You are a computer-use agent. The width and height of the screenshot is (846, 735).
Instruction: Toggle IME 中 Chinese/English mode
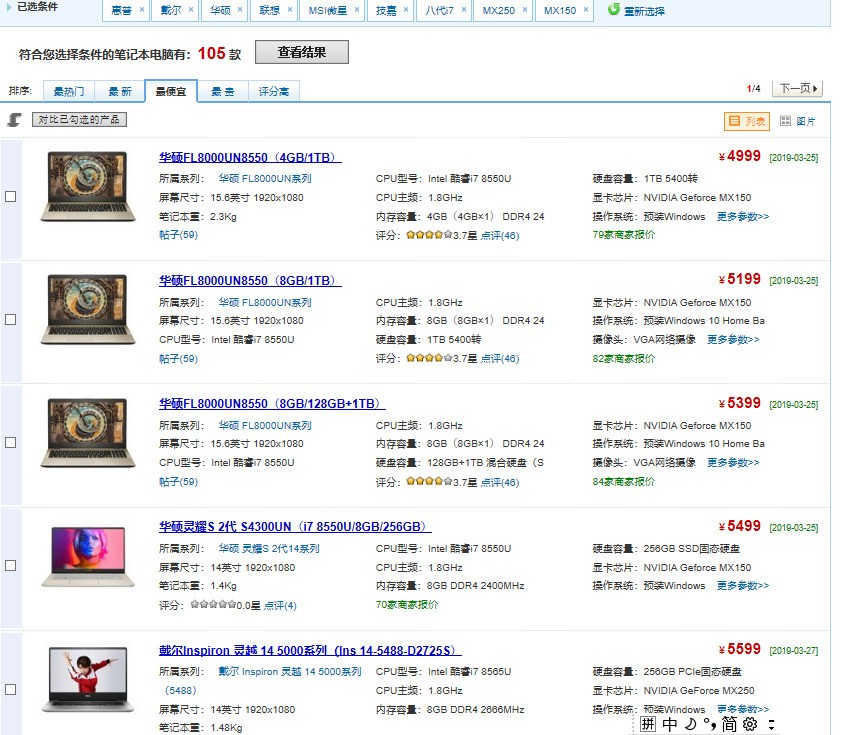click(670, 723)
